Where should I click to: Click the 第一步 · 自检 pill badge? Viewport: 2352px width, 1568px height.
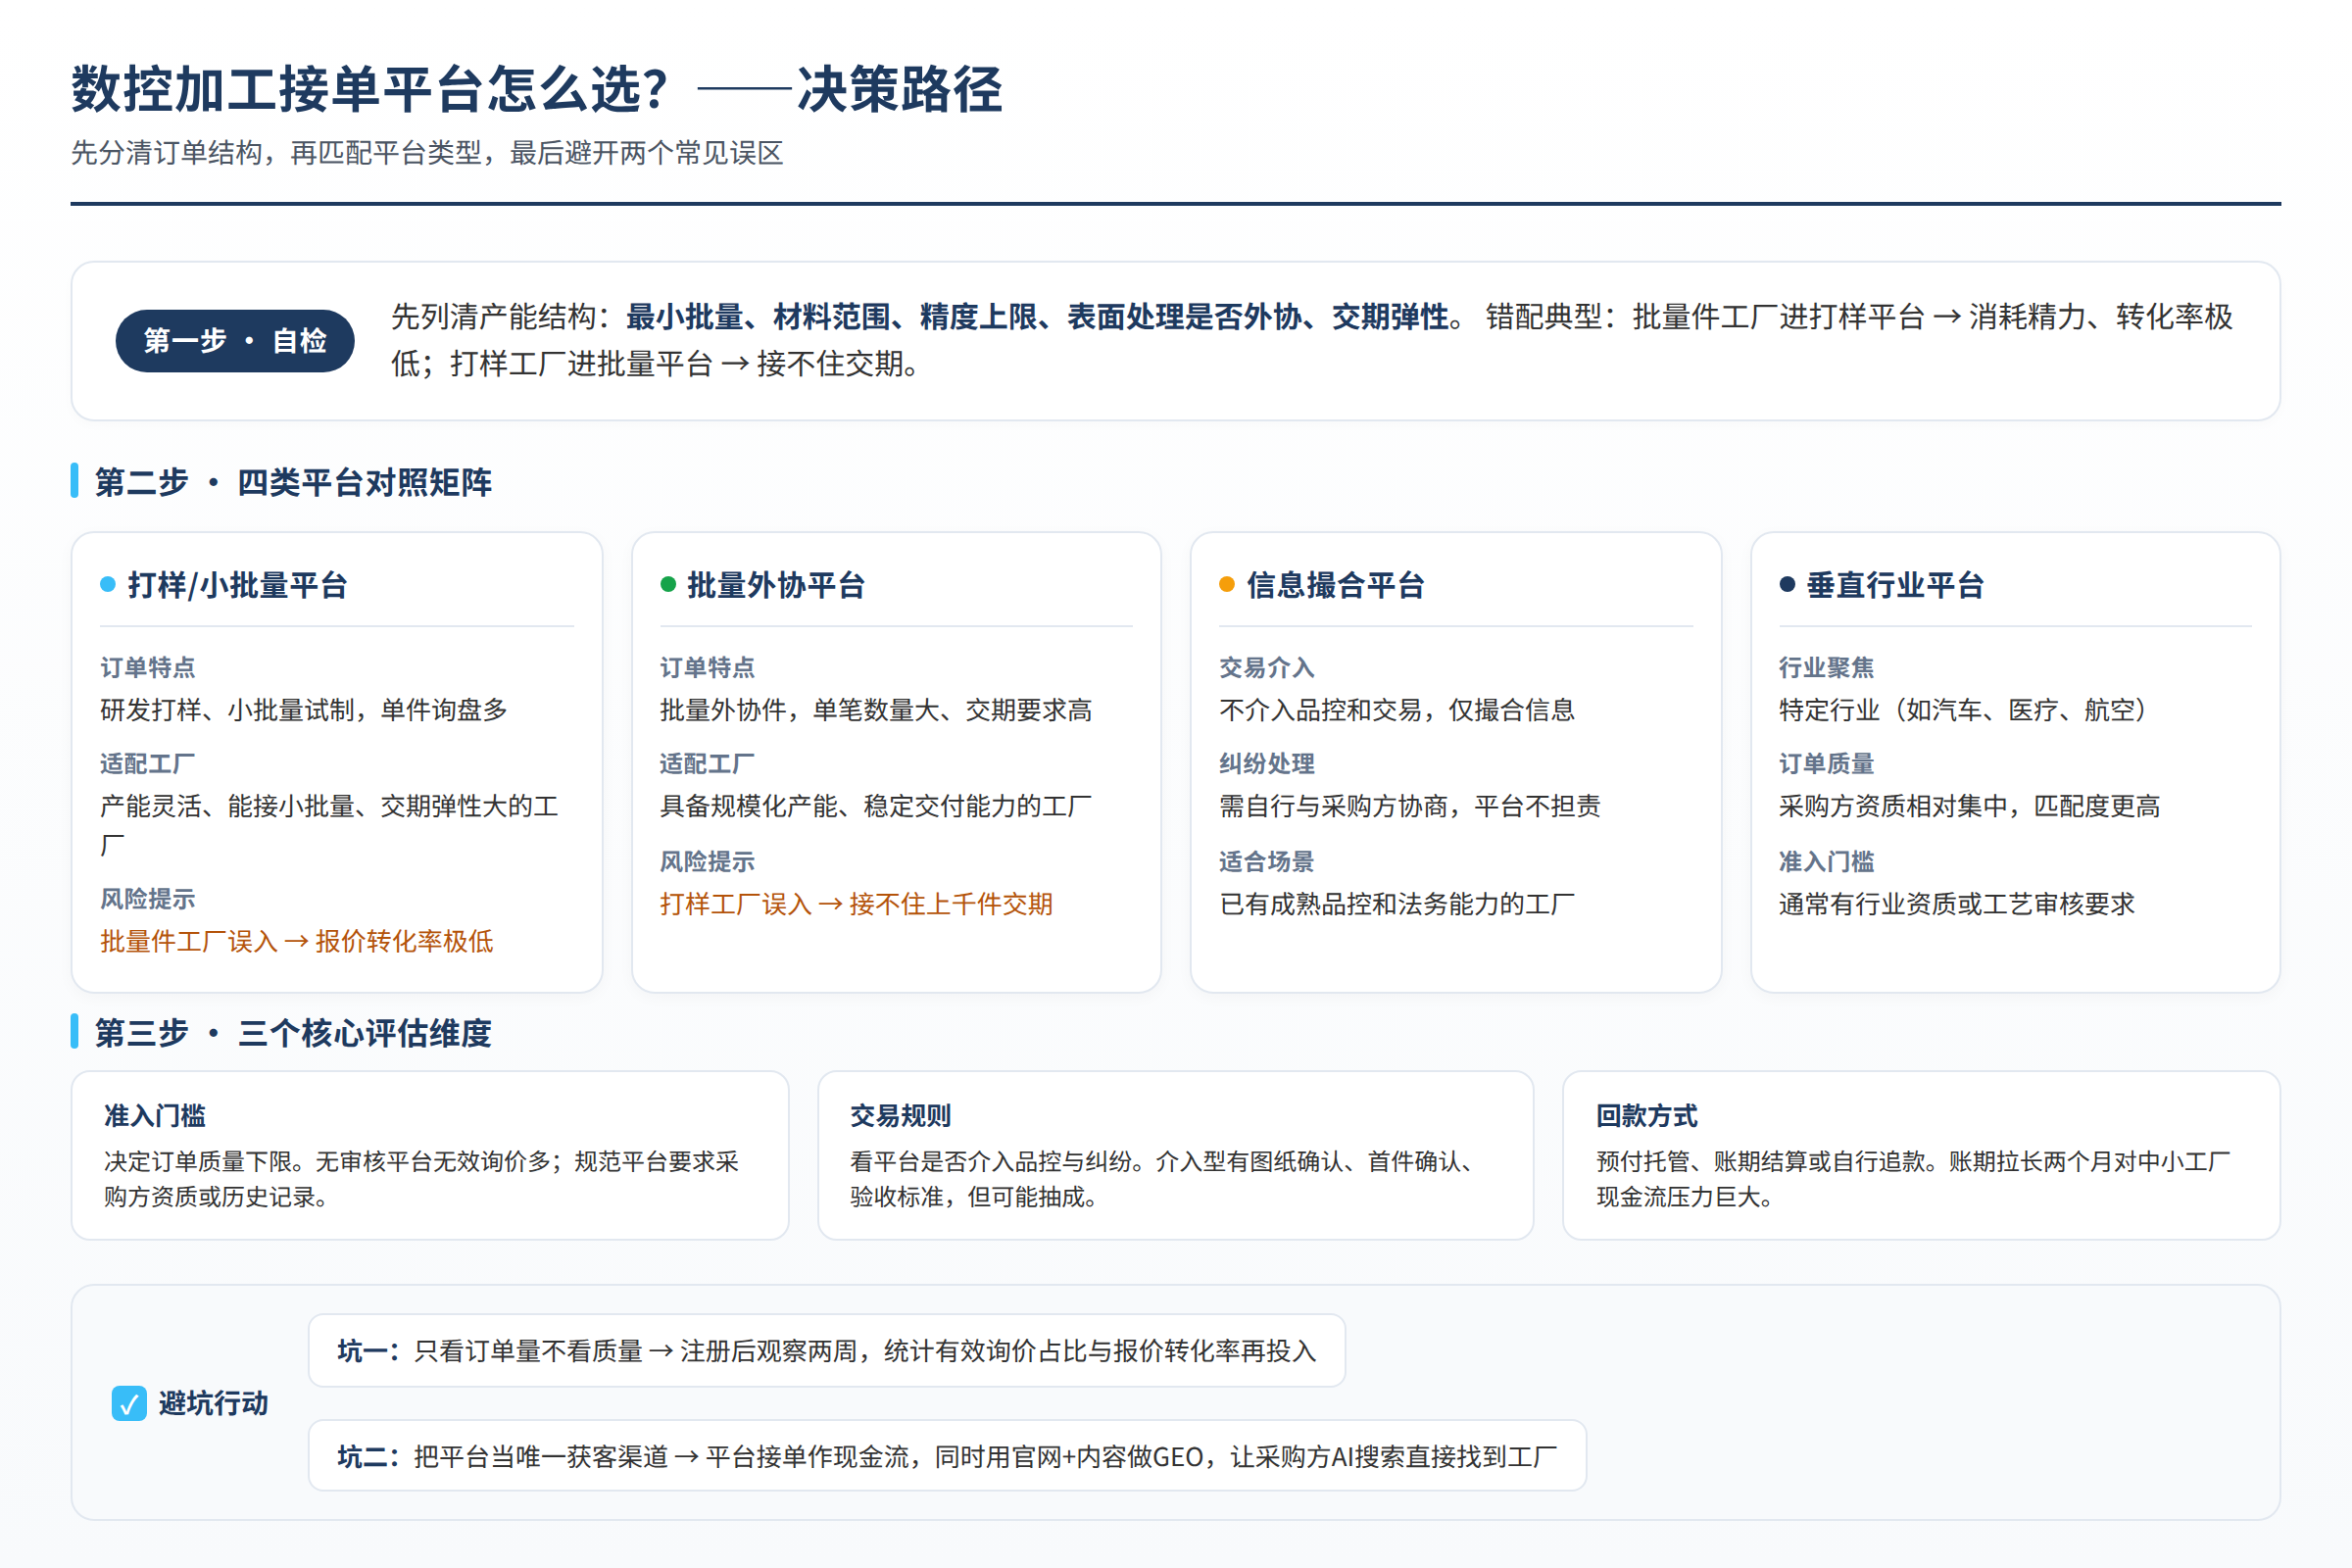click(235, 341)
